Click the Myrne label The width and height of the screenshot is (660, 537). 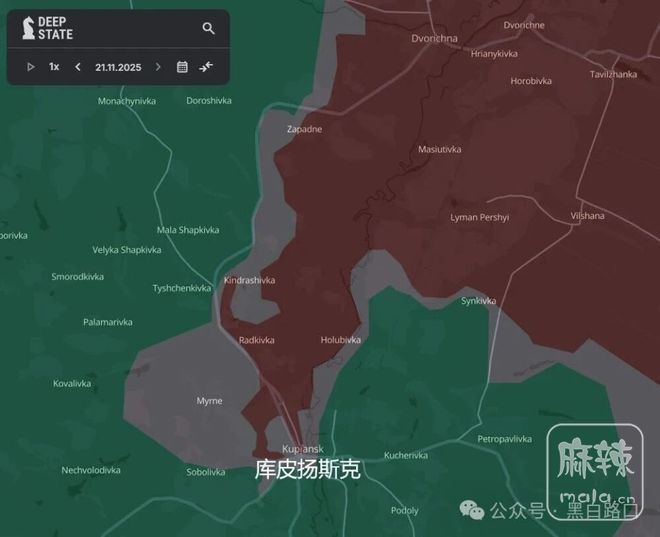tap(209, 401)
